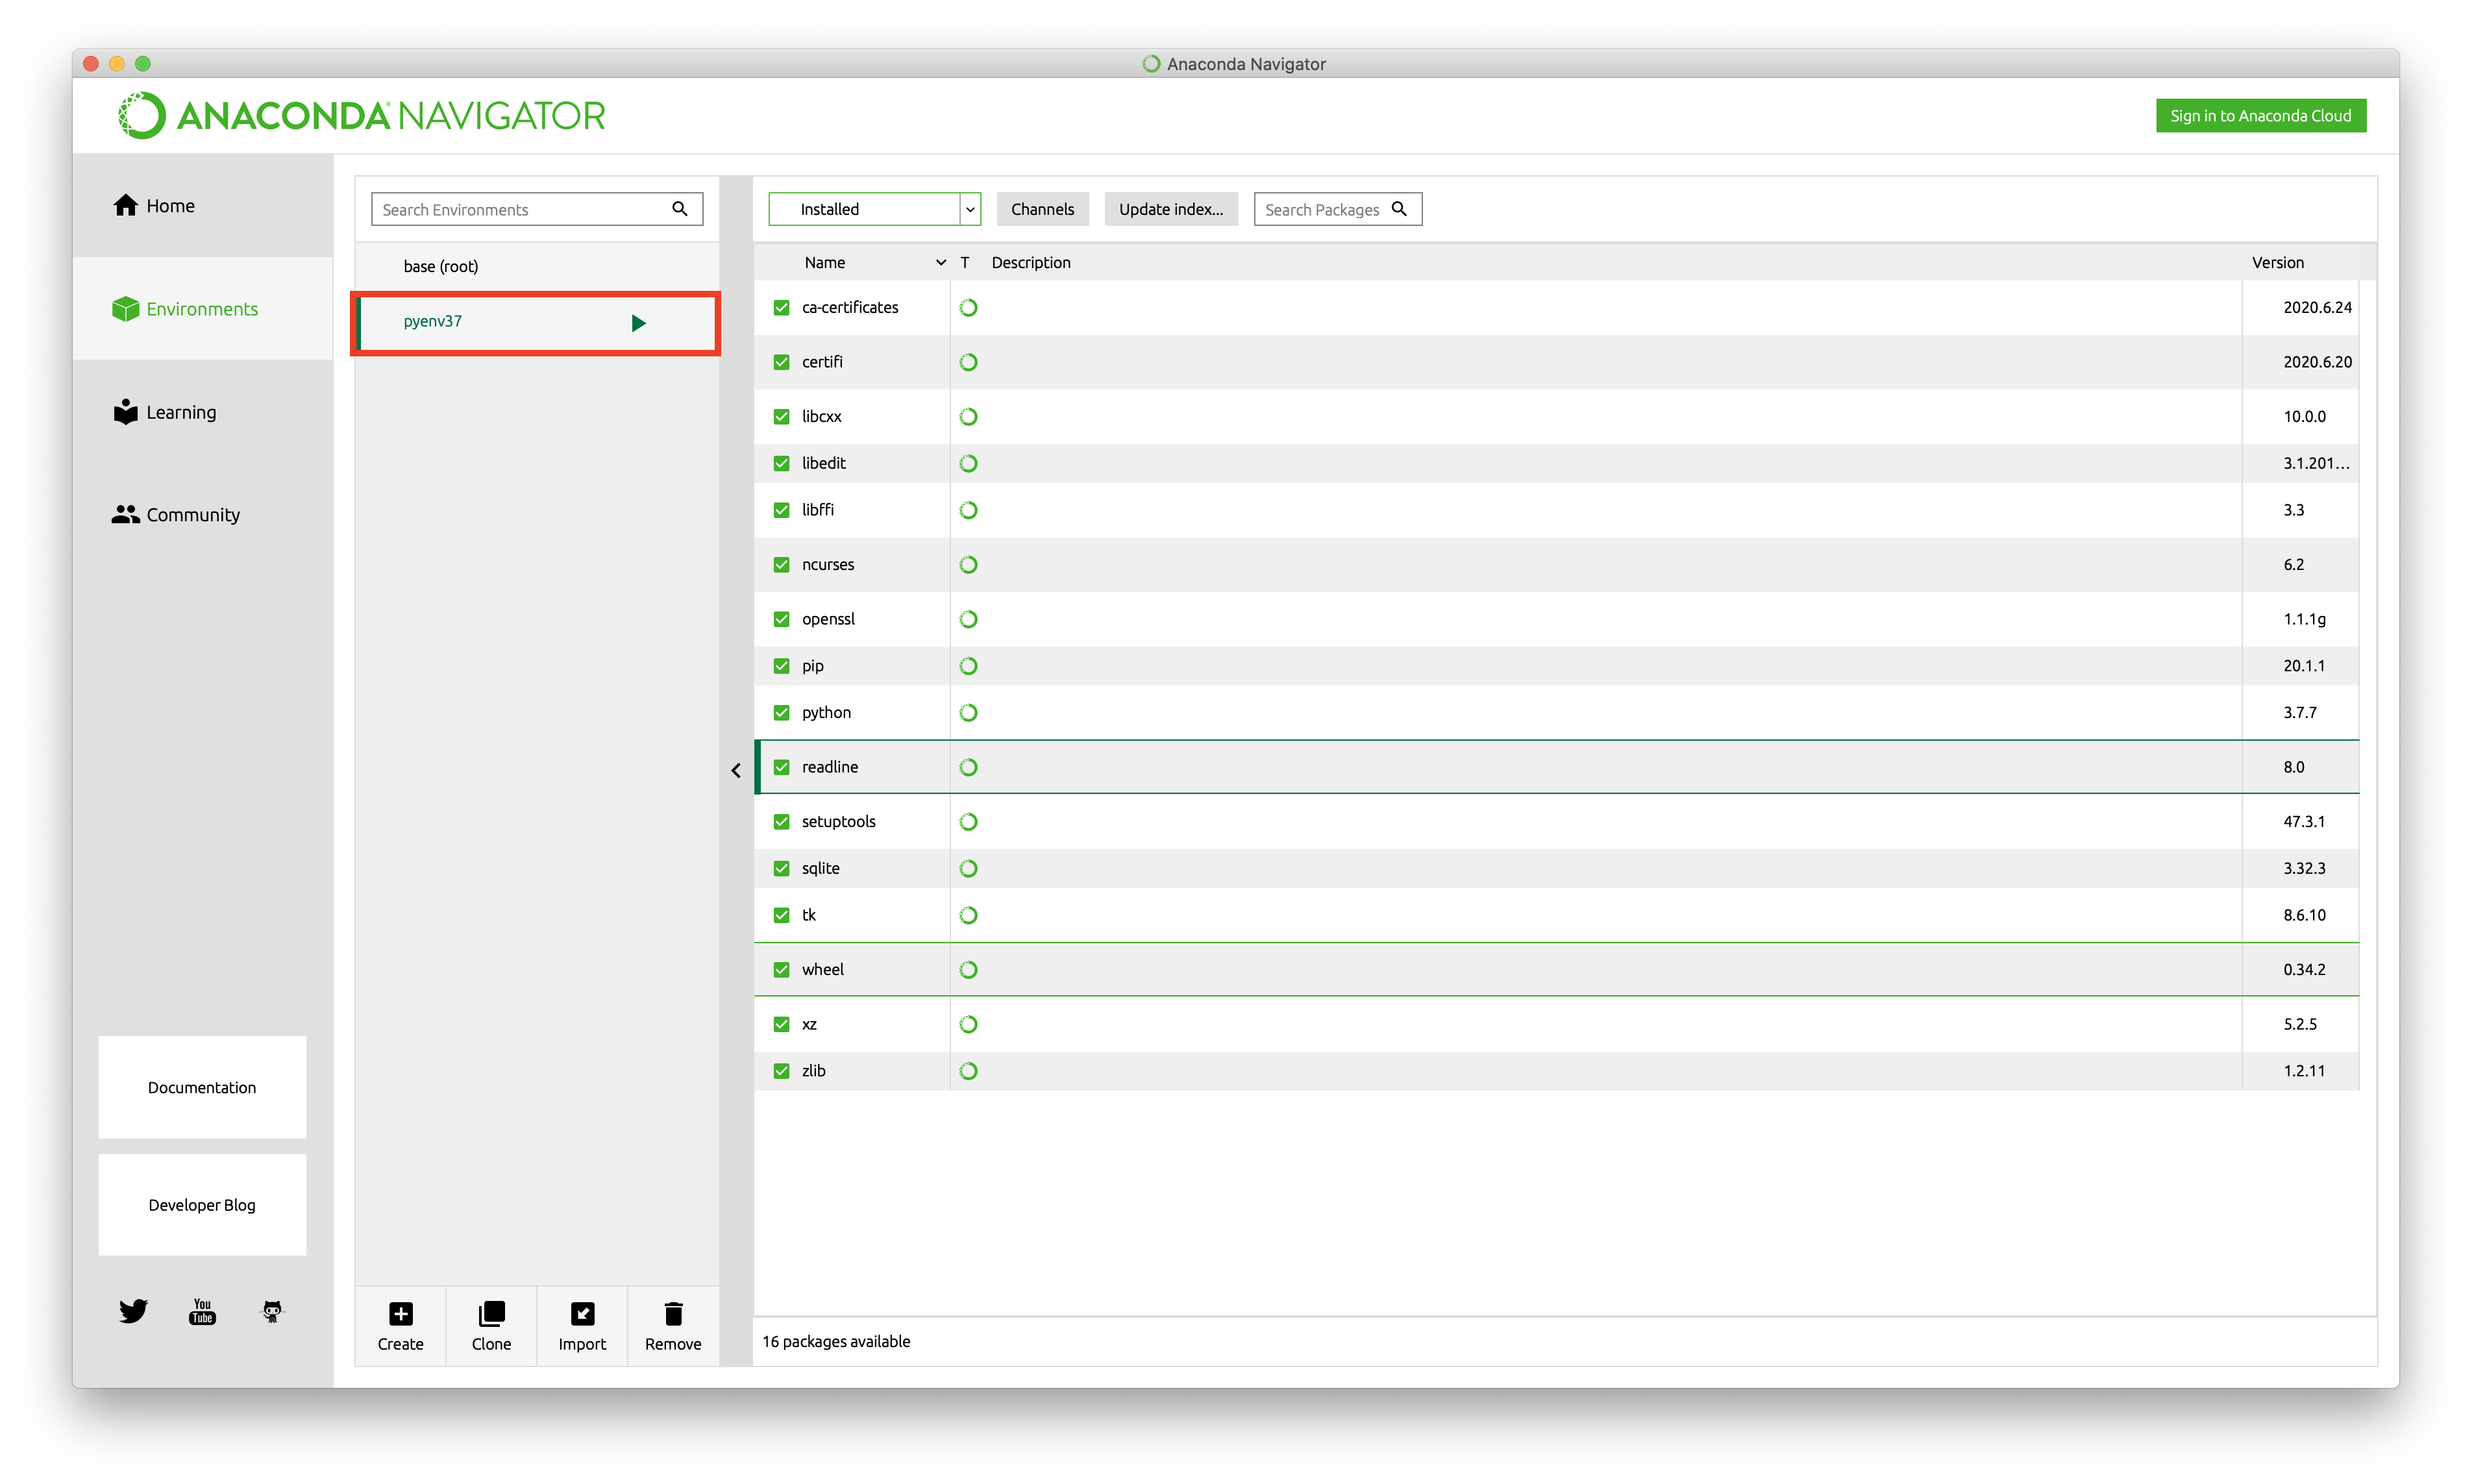Click the Search Environments magnifier icon
The width and height of the screenshot is (2472, 1484).
coord(680,209)
